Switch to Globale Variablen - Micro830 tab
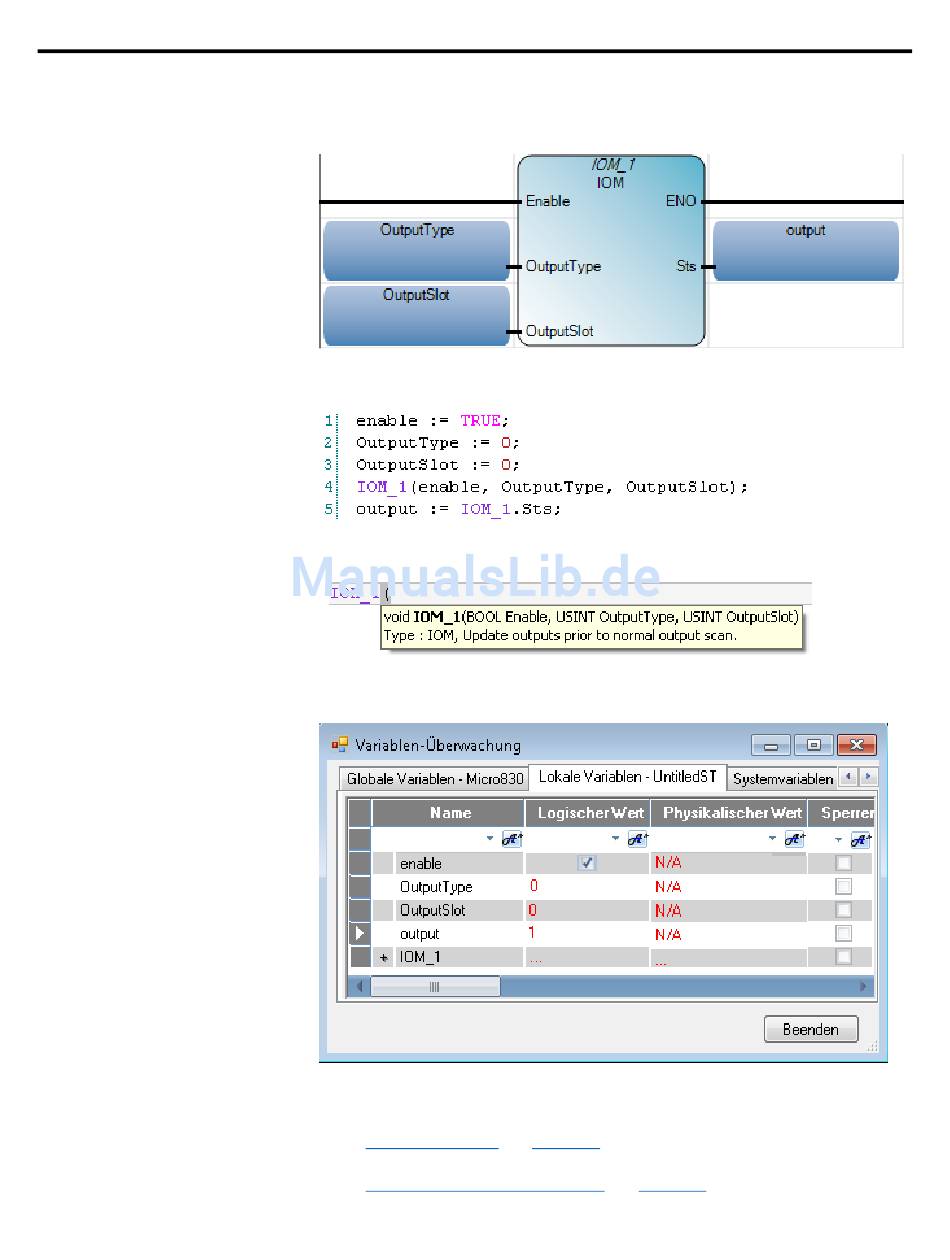This screenshot has height=1260, width=950. (434, 779)
